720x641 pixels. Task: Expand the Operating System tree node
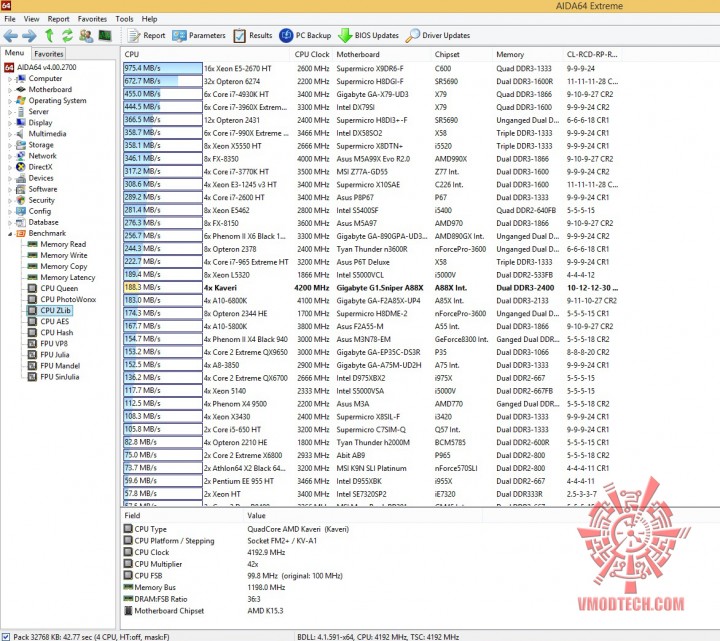click(10, 101)
